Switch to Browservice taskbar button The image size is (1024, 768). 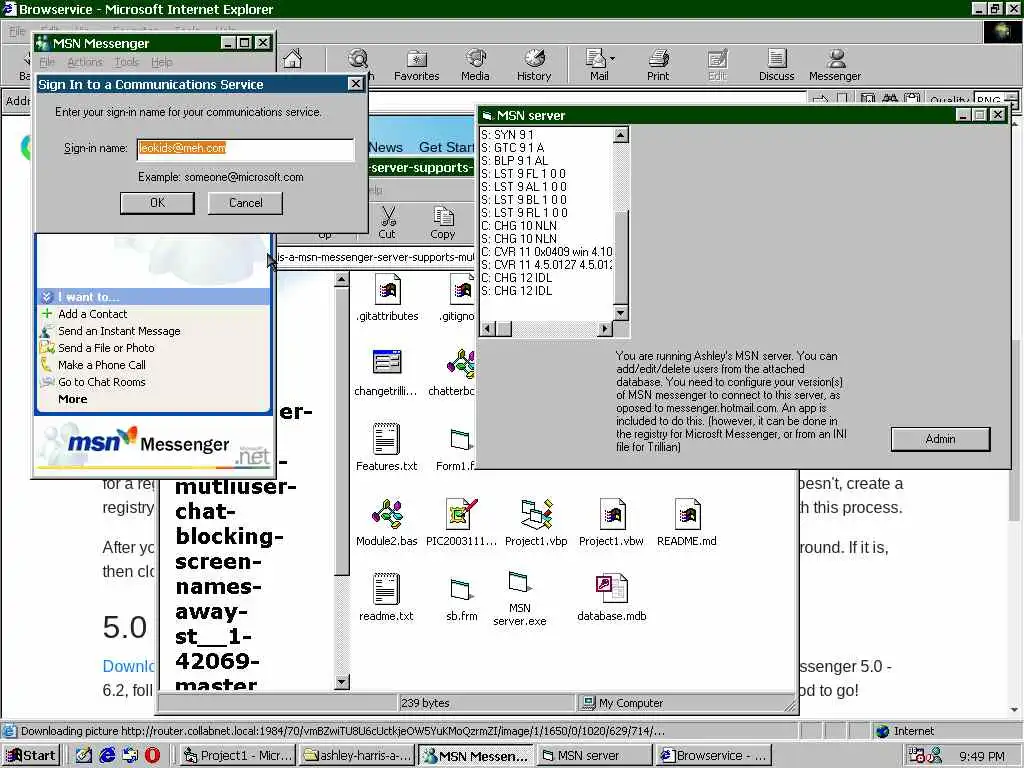714,756
